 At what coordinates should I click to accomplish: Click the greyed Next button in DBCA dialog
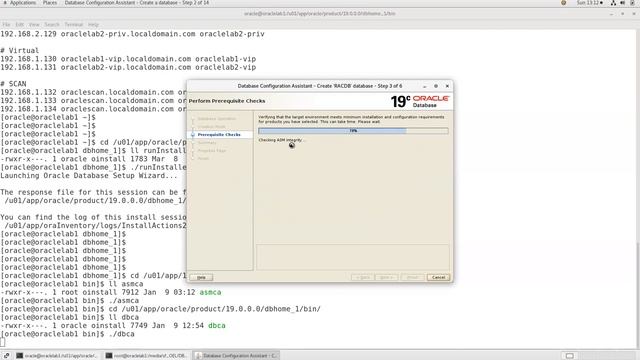pyautogui.click(x=386, y=277)
